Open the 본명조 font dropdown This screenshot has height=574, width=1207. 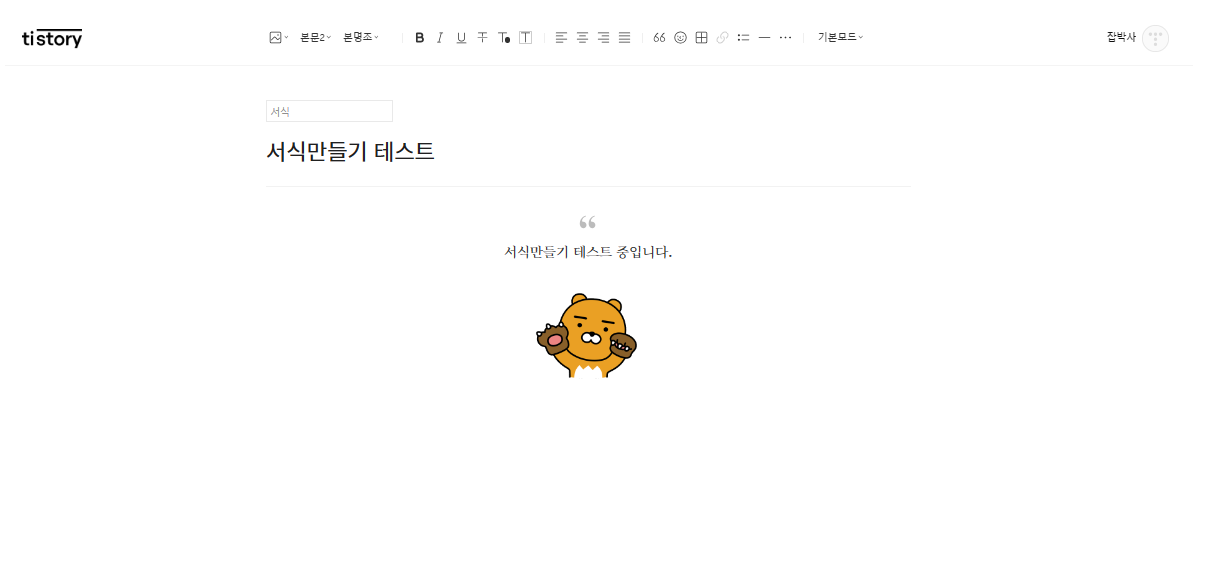[361, 38]
